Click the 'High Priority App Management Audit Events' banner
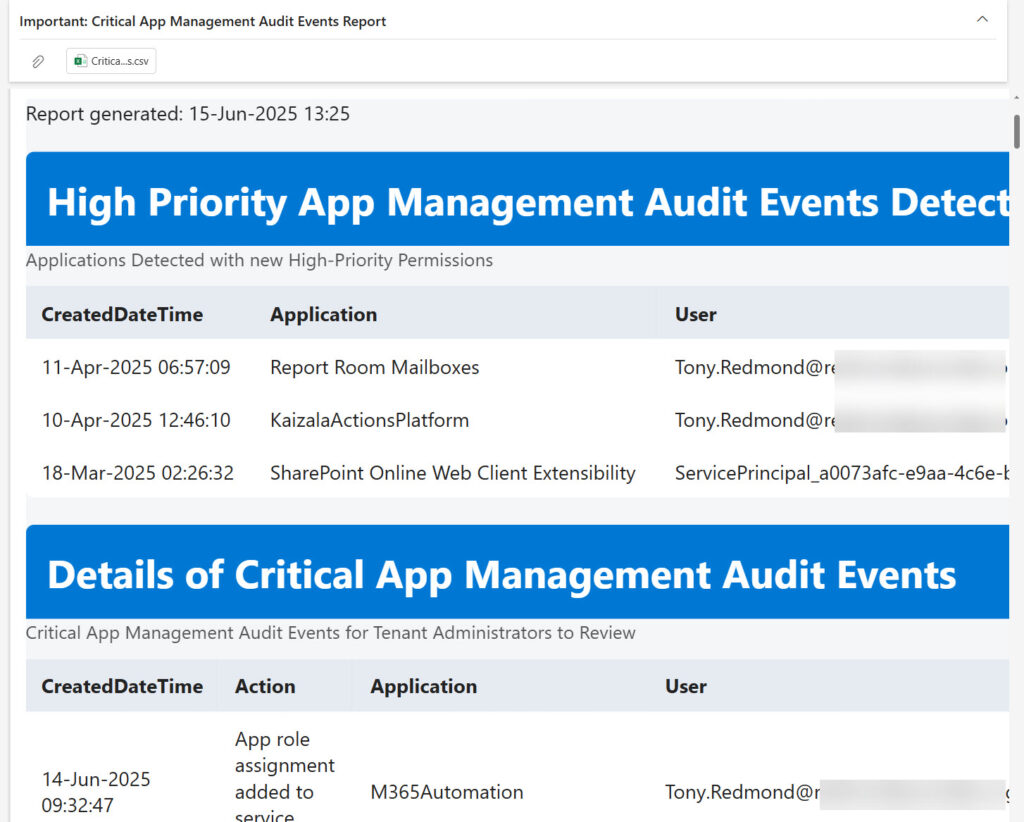The image size is (1024, 822). [x=517, y=199]
